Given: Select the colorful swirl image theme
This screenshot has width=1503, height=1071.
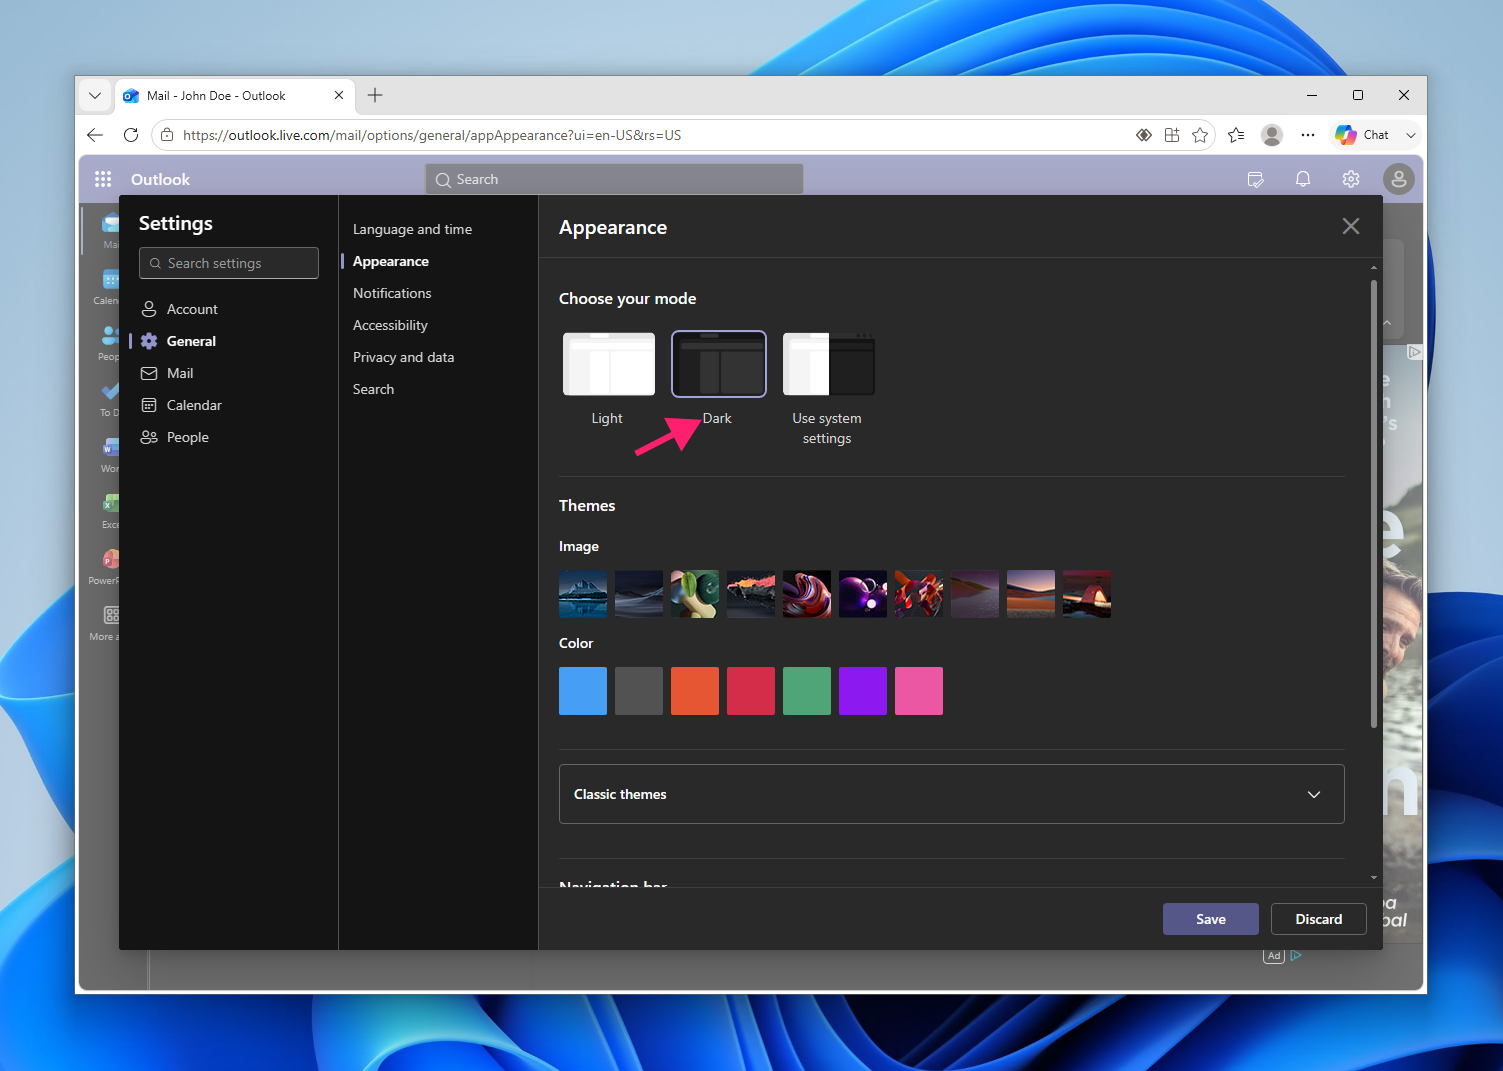Looking at the screenshot, I should 807,594.
